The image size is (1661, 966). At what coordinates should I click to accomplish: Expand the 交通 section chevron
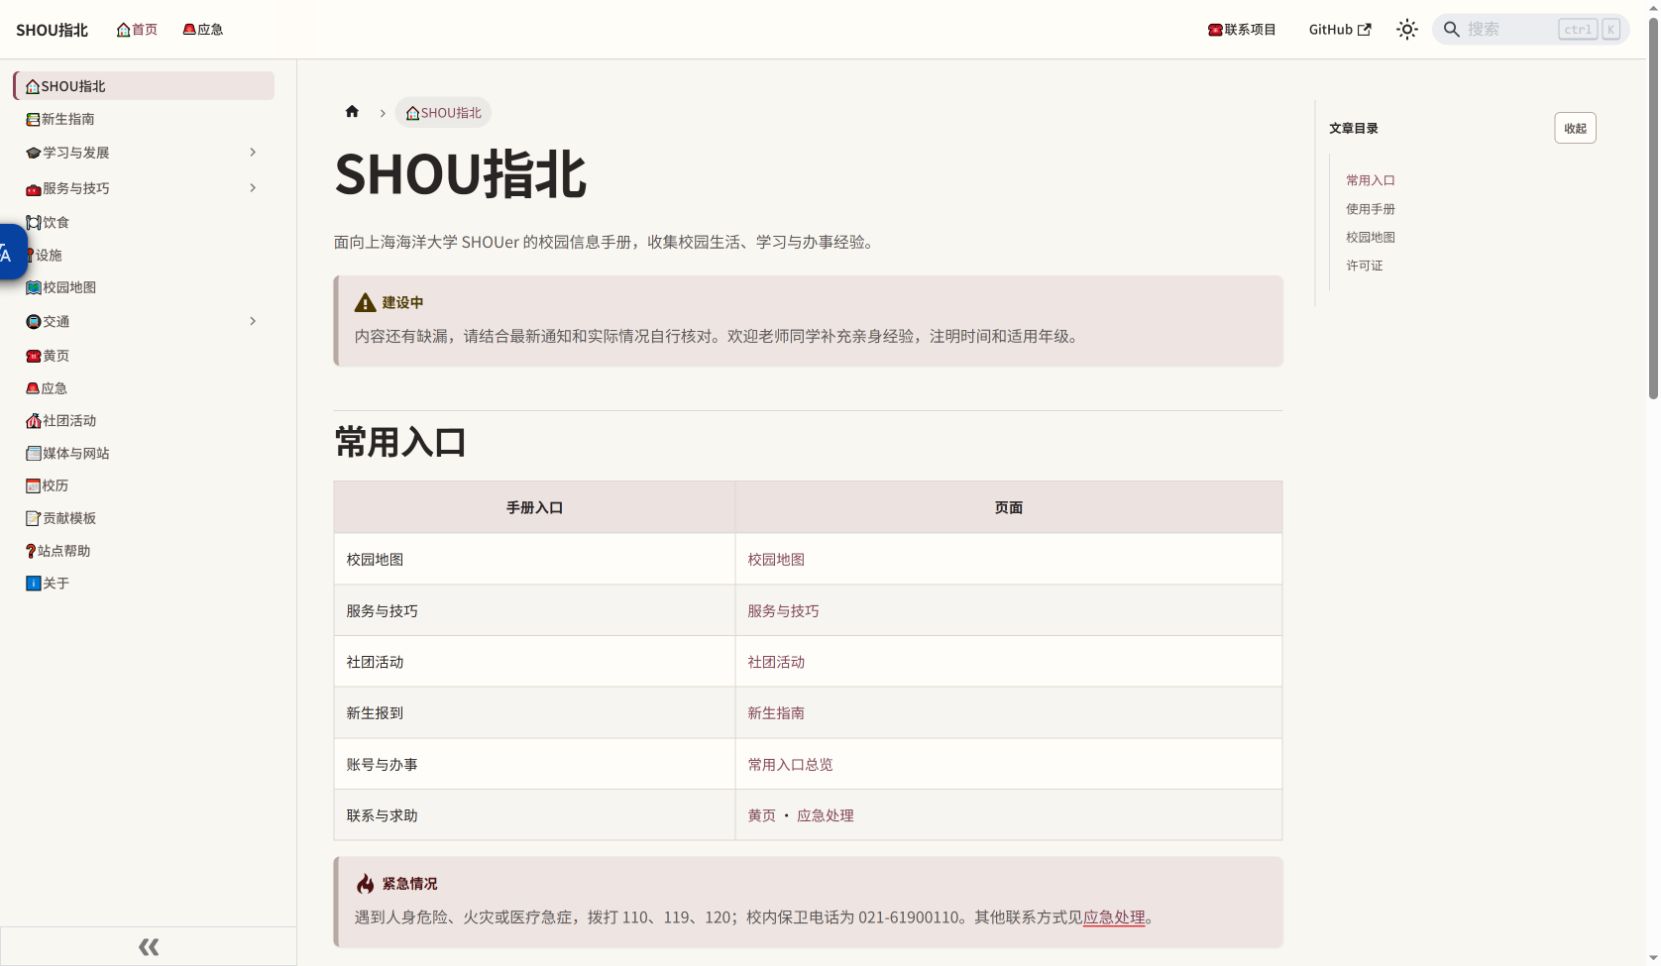(253, 321)
